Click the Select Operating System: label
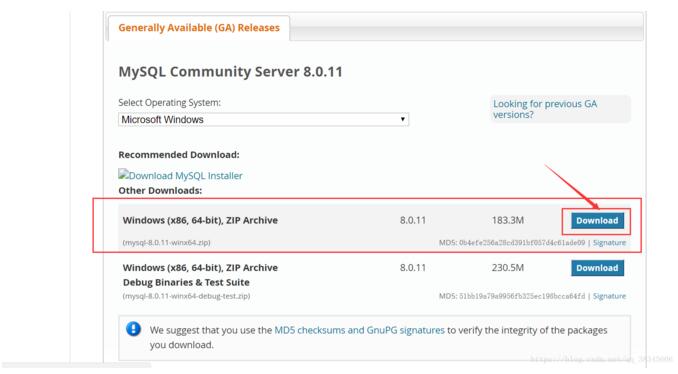This screenshot has height=374, width=678. (170, 102)
